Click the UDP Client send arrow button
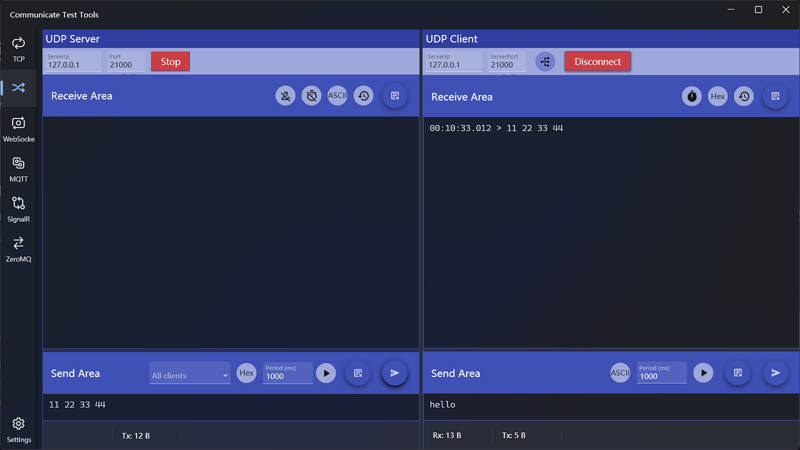 click(775, 373)
